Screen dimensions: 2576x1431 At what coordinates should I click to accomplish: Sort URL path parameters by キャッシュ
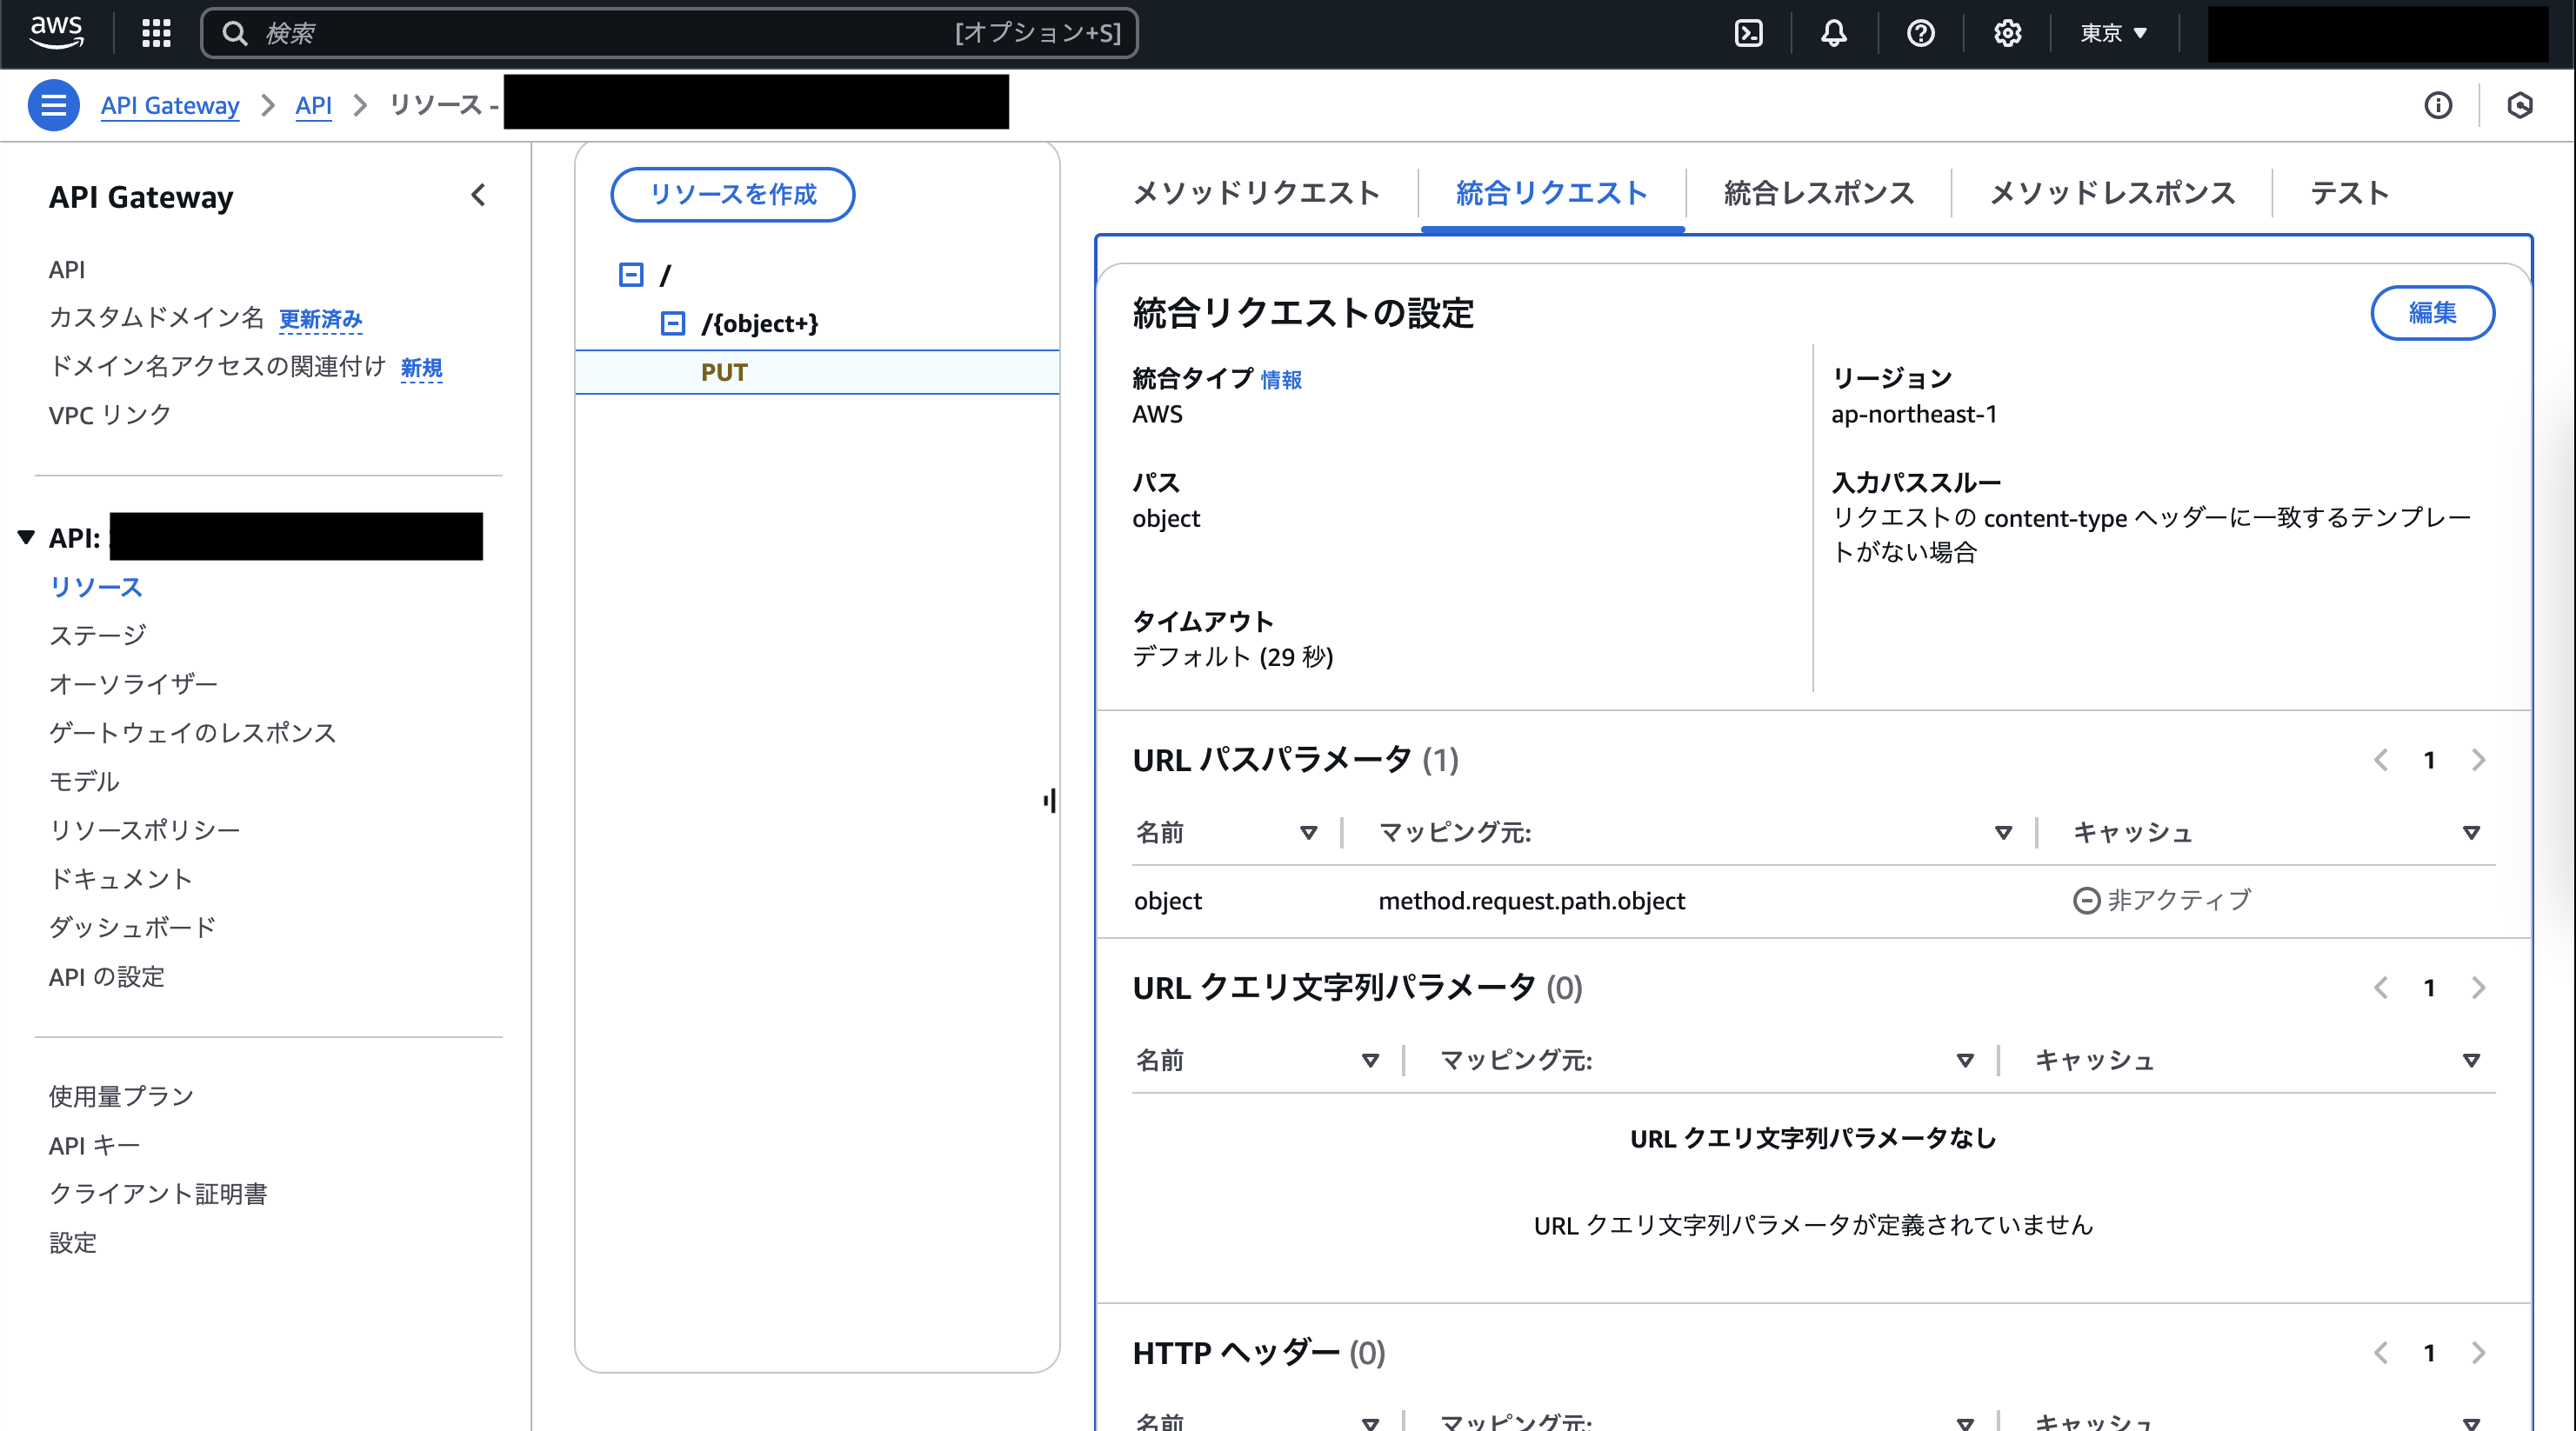point(2471,832)
